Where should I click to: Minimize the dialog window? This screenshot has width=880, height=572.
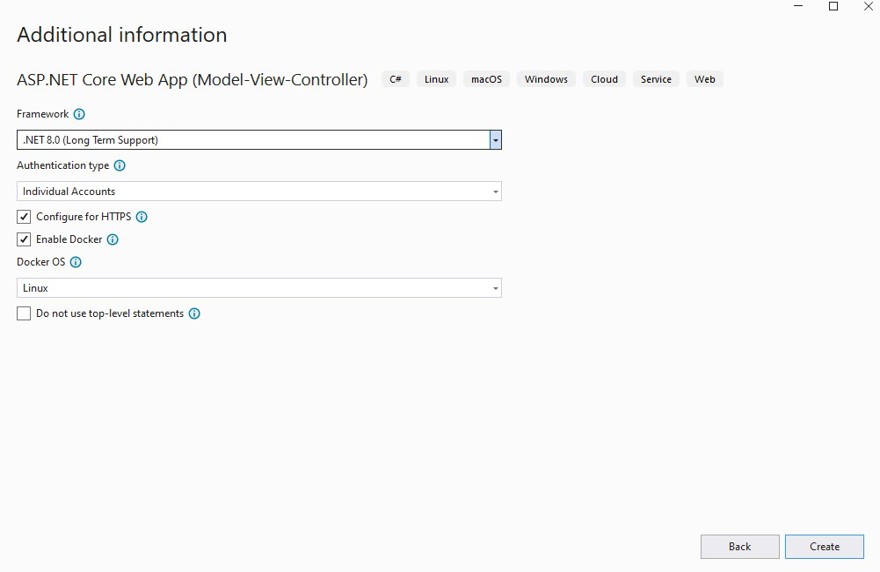click(798, 6)
